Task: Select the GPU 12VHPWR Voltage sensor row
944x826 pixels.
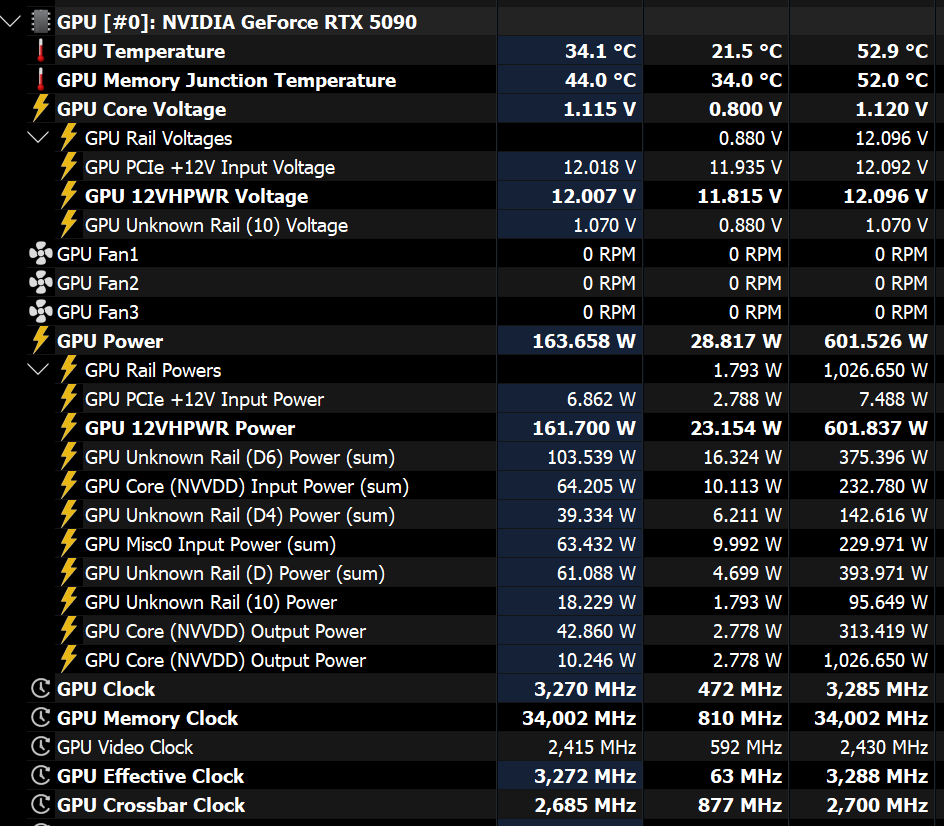Action: click(x=196, y=196)
